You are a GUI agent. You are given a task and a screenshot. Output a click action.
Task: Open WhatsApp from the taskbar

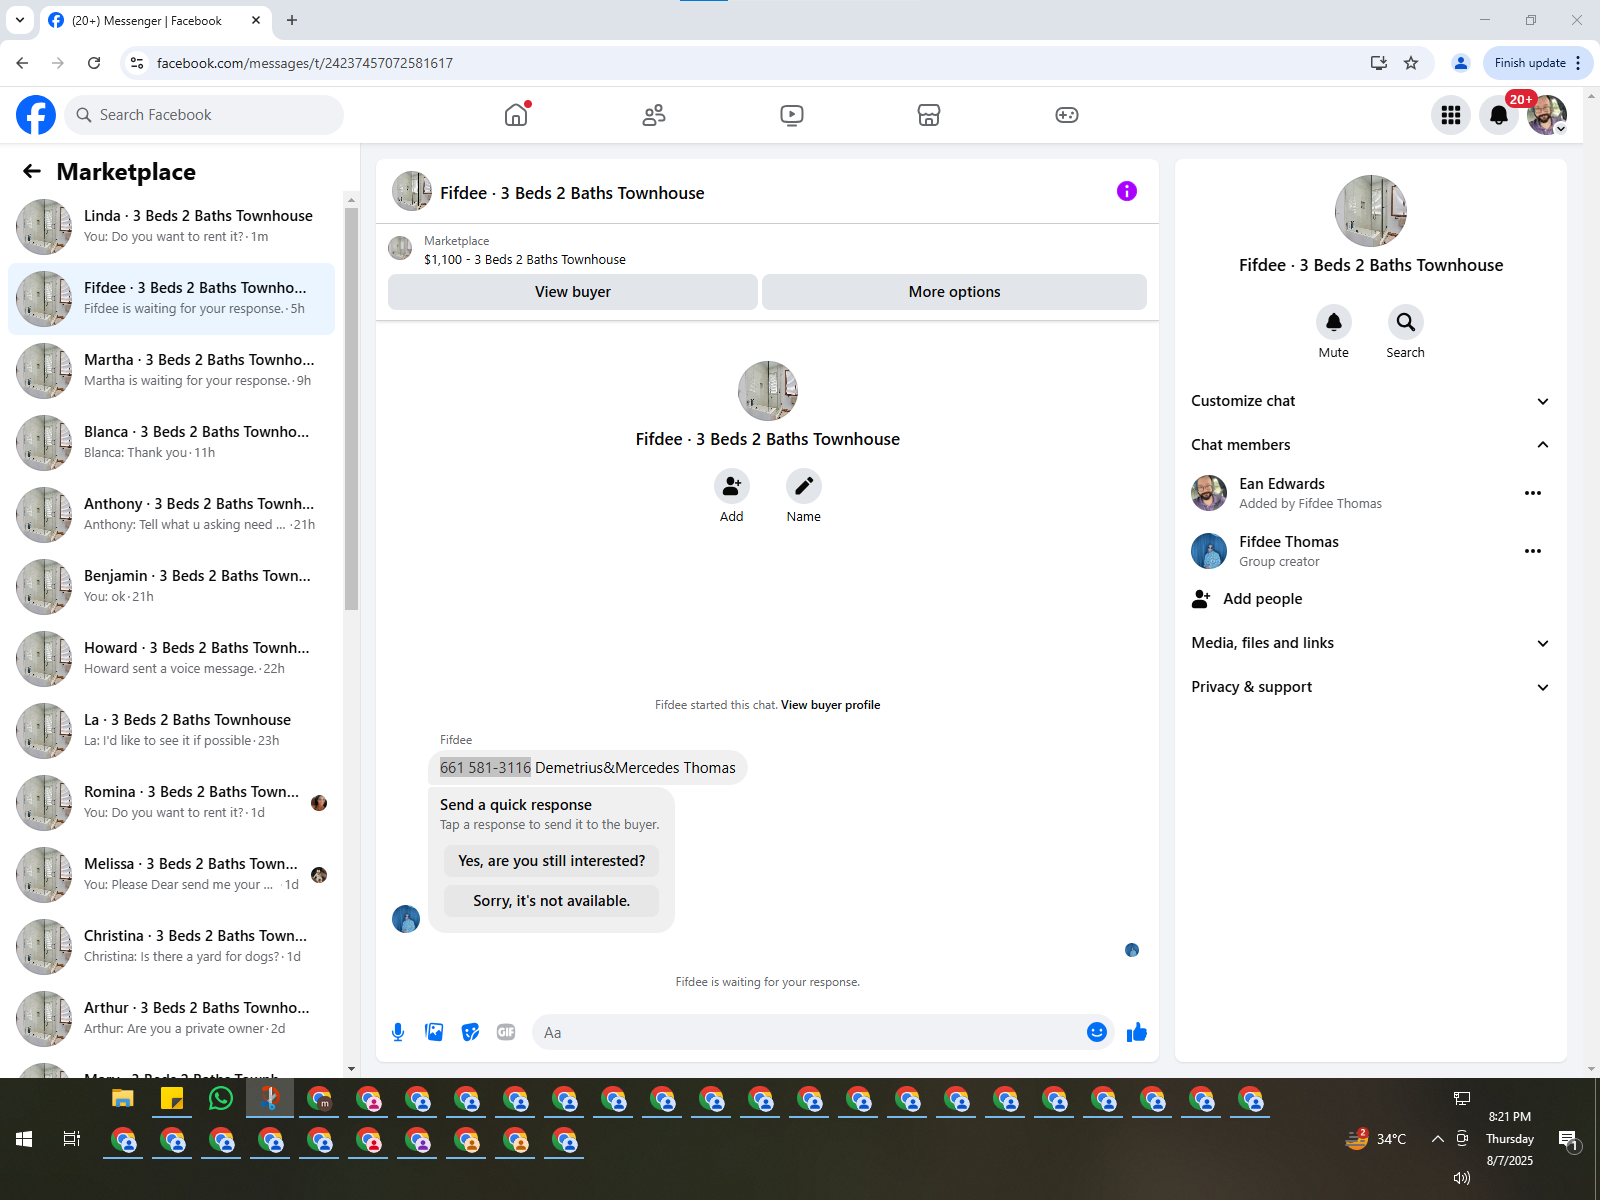(221, 1099)
